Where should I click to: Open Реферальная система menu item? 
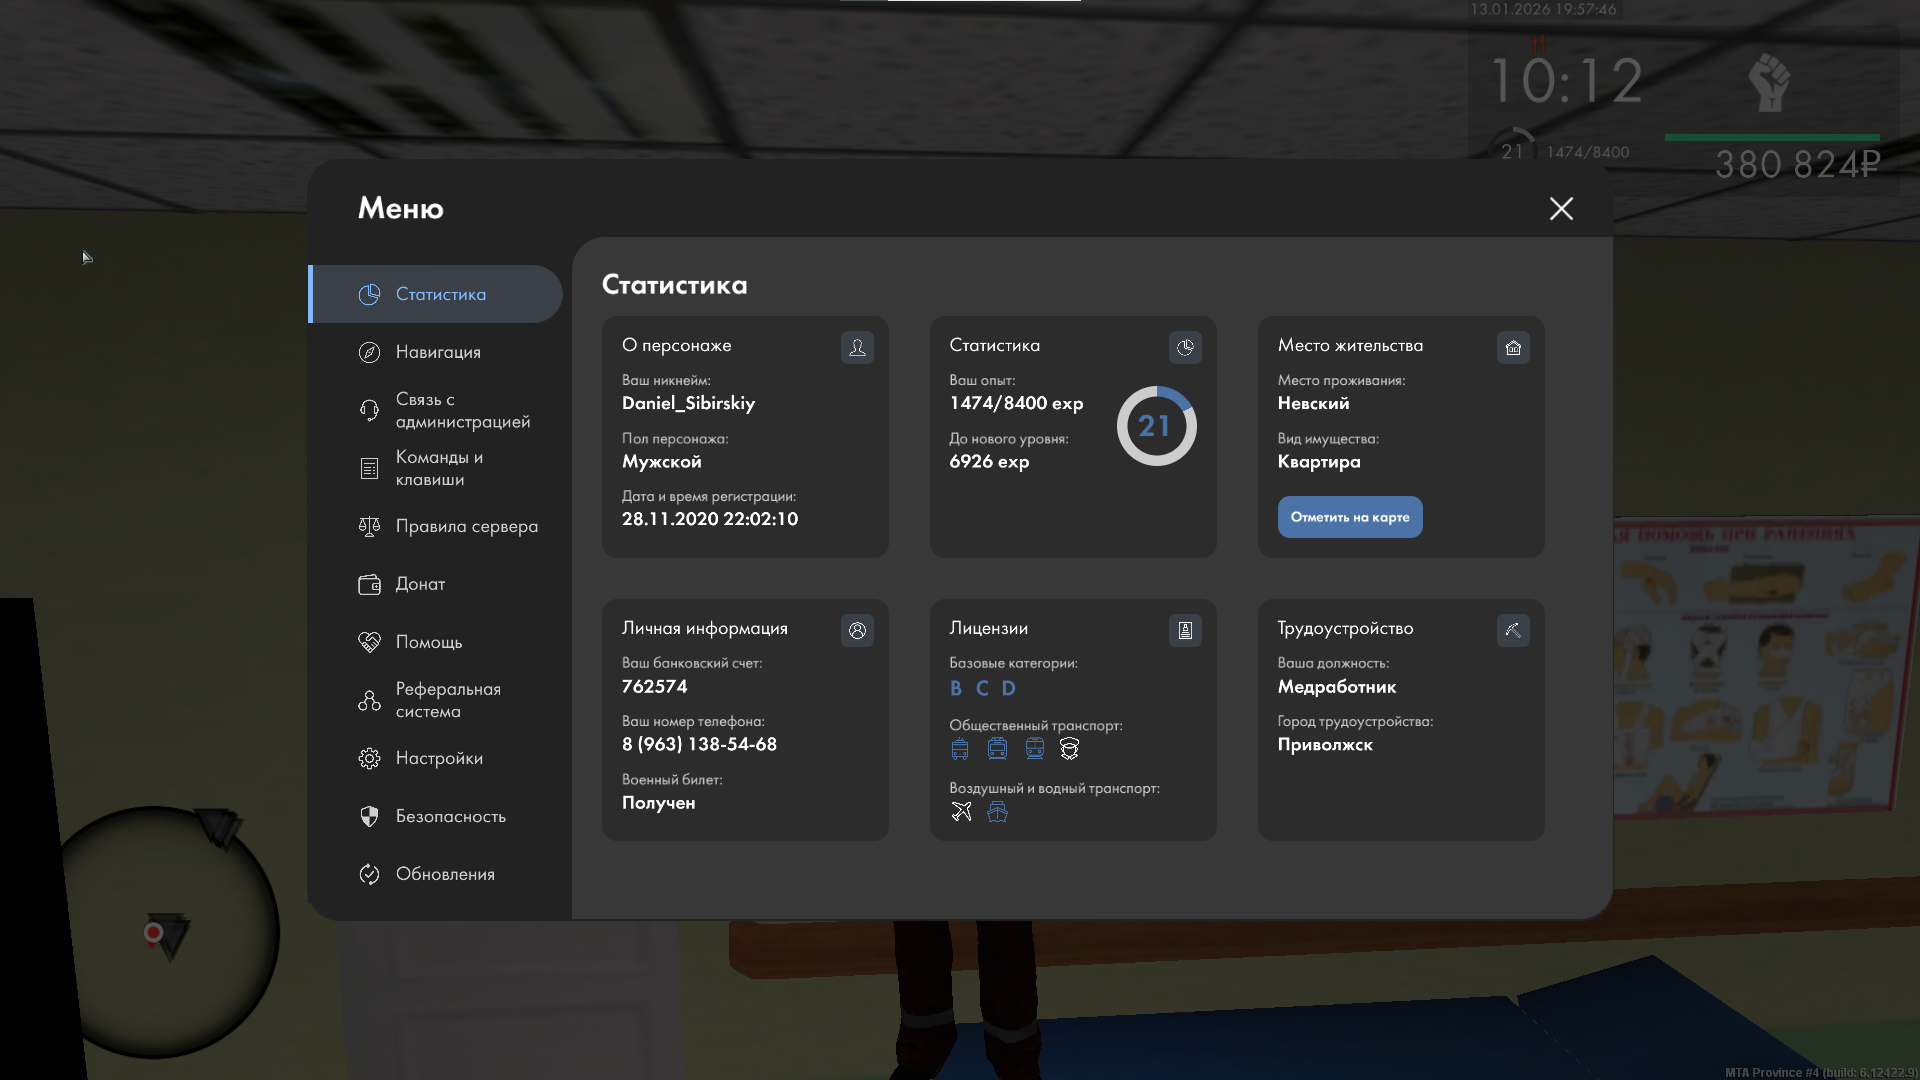[447, 700]
